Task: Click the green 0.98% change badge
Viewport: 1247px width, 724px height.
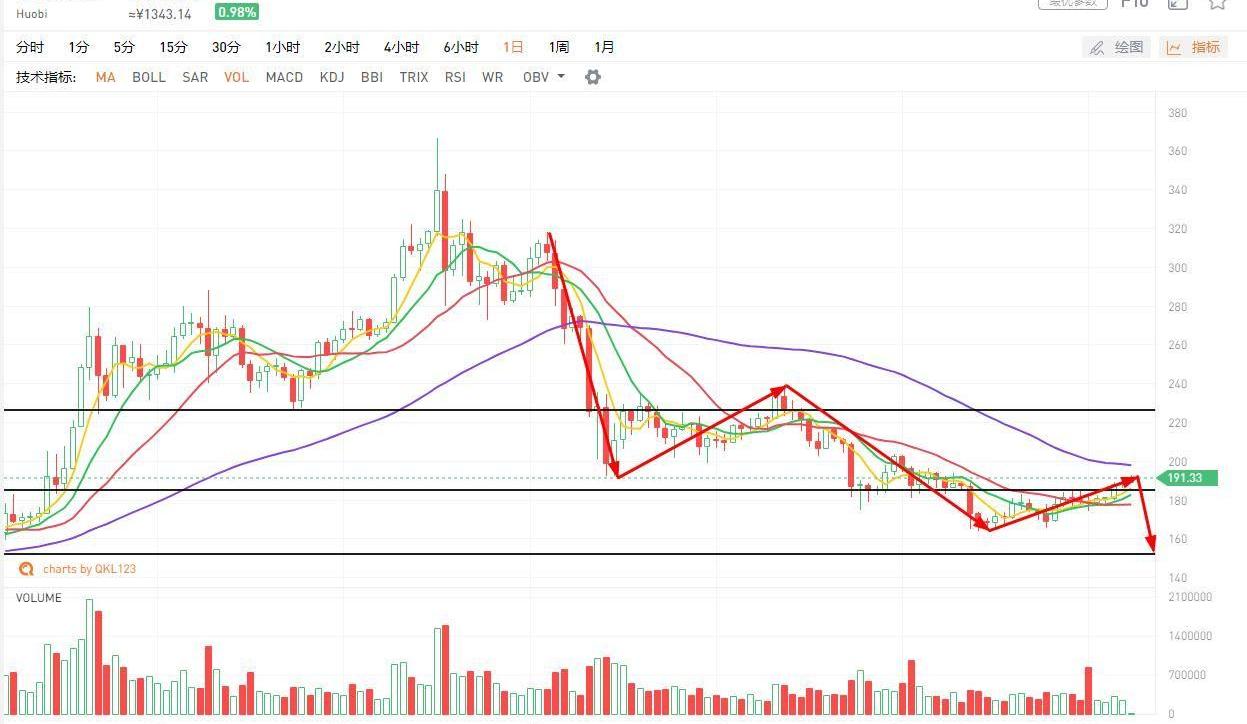Action: point(237,12)
